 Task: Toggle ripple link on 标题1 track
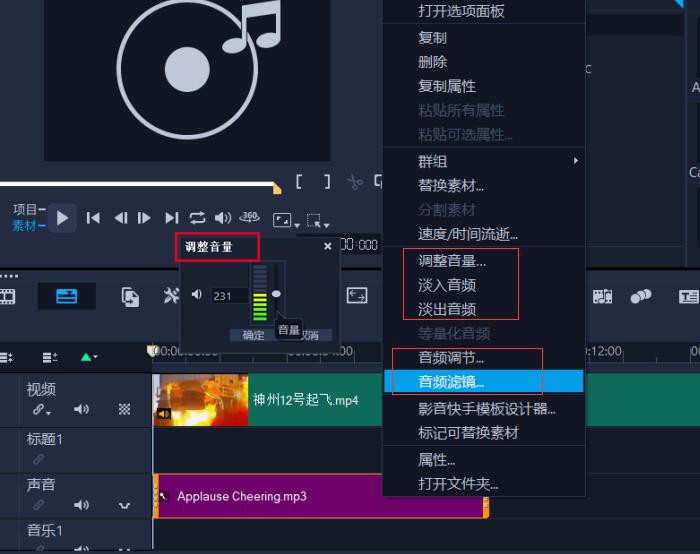pyautogui.click(x=38, y=459)
